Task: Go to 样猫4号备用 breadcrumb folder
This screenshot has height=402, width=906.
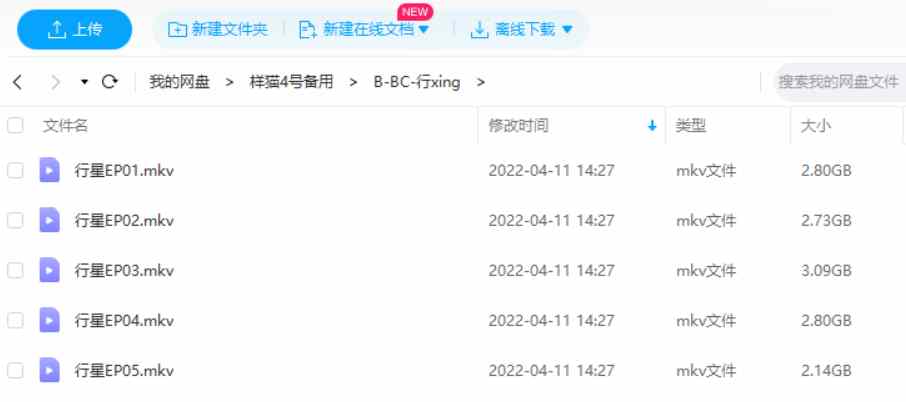Action: point(291,82)
